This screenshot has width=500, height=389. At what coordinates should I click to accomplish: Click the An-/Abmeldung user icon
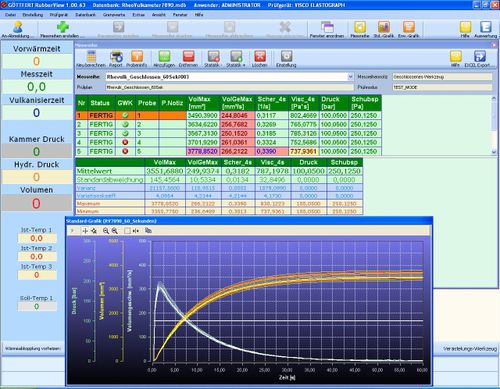tap(18, 27)
